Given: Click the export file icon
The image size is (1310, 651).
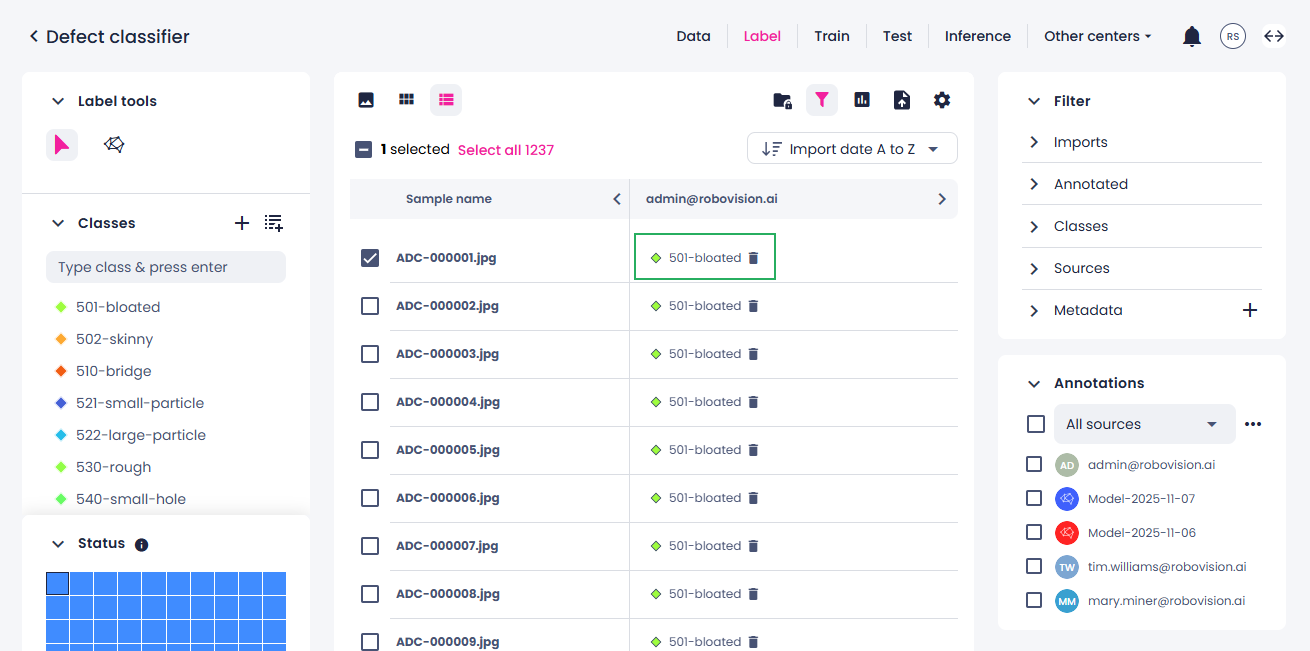Looking at the screenshot, I should pos(902,100).
